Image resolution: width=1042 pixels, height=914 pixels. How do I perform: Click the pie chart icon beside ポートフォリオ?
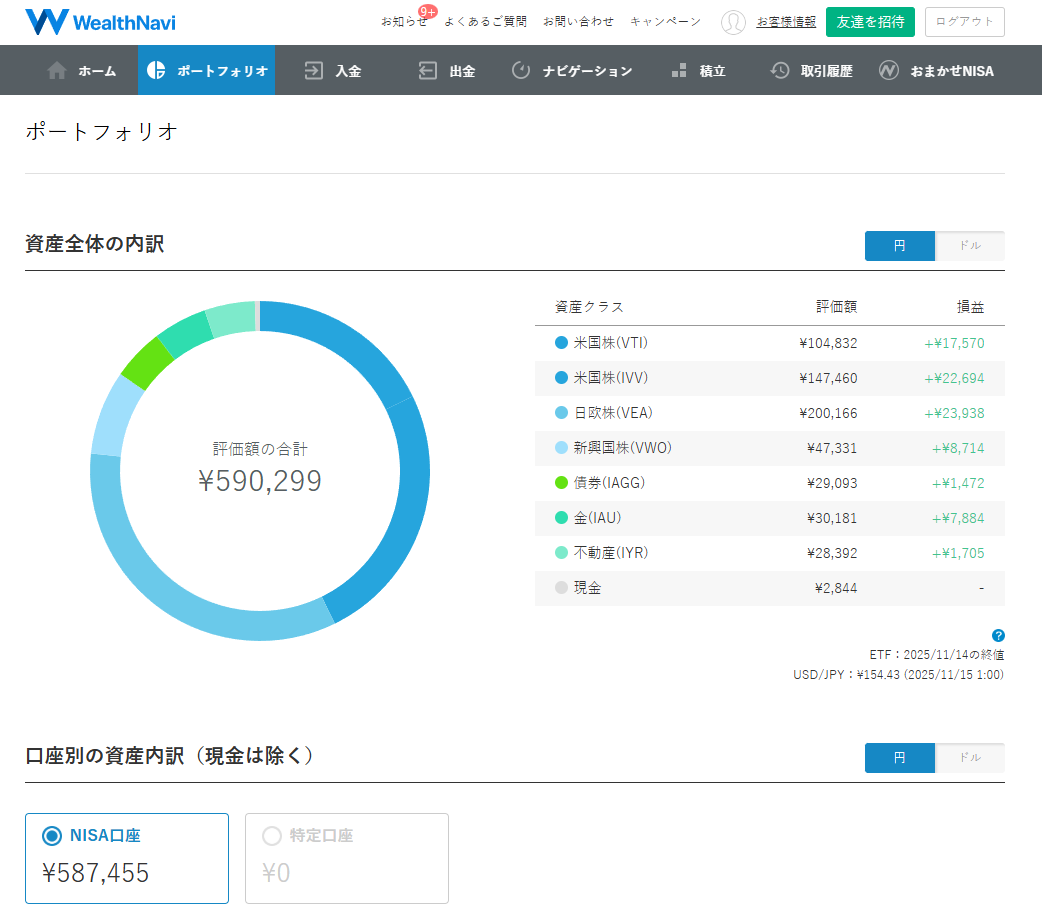[x=156, y=71]
